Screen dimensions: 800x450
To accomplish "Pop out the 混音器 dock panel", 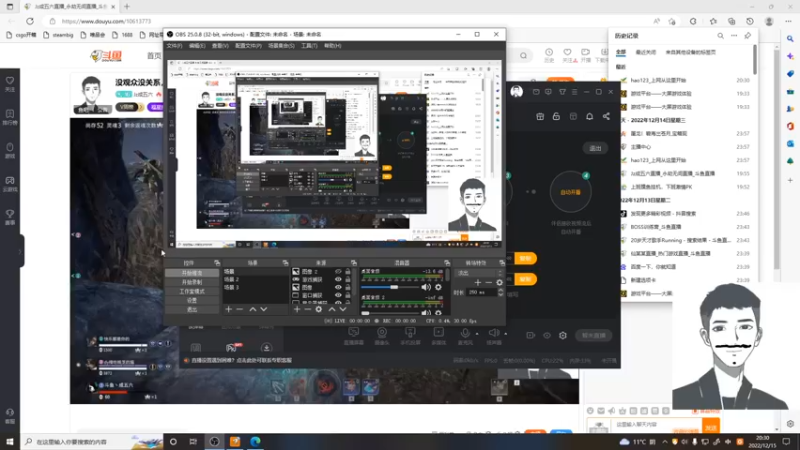I will pos(447,263).
